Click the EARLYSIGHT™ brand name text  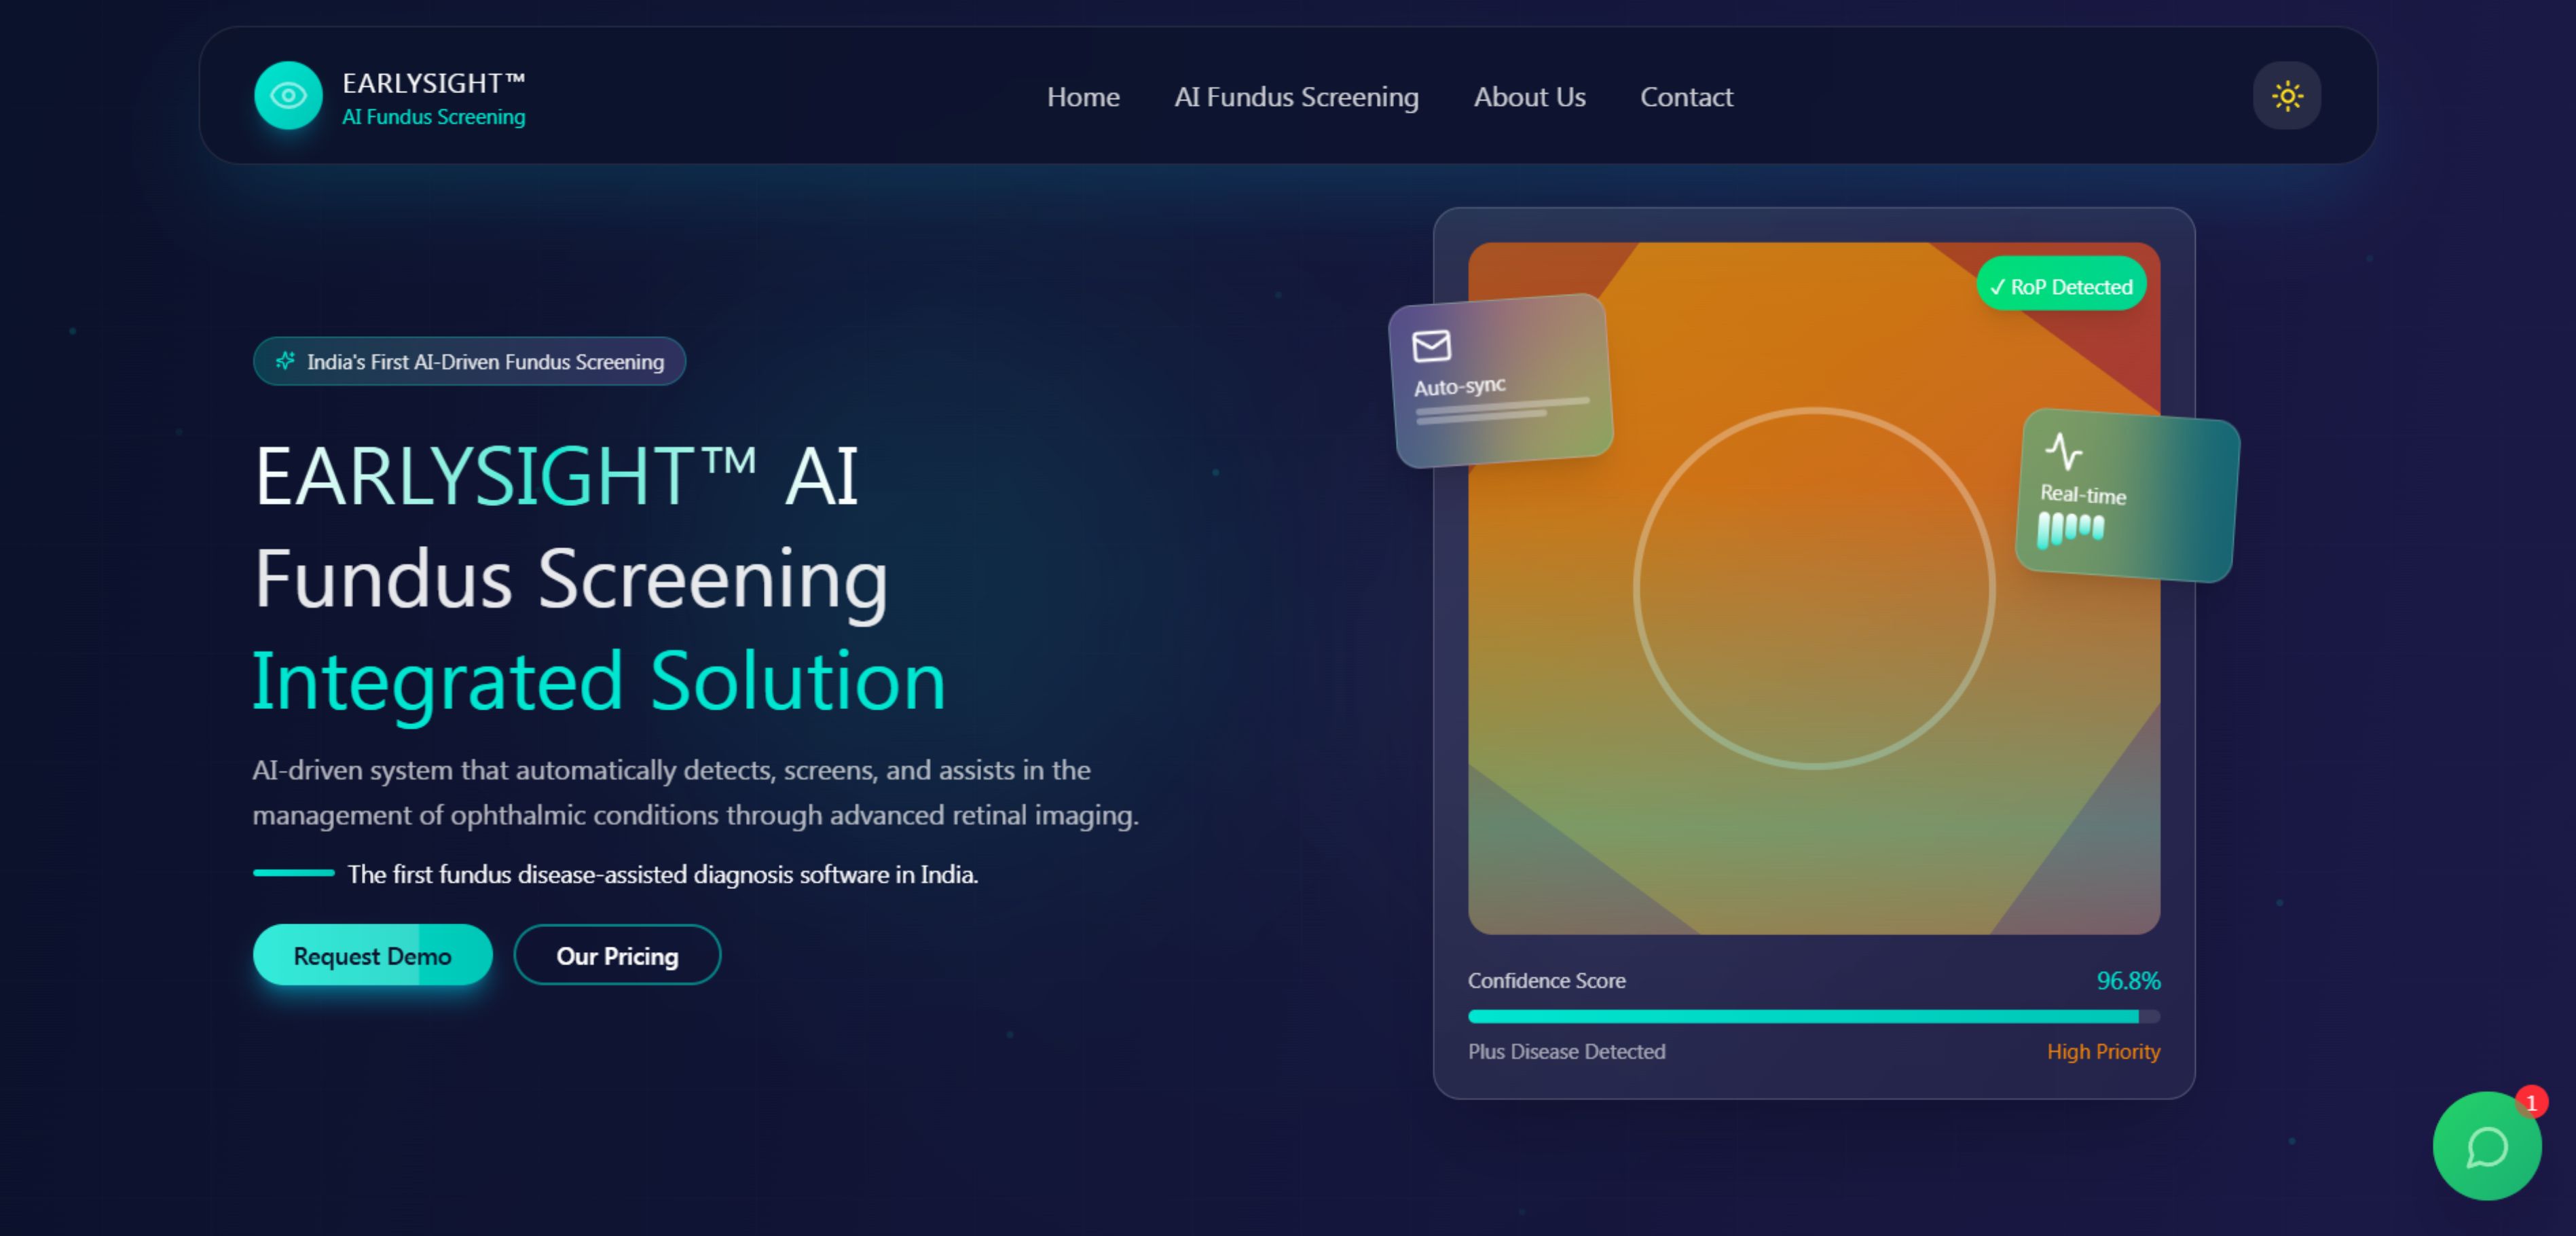point(433,83)
